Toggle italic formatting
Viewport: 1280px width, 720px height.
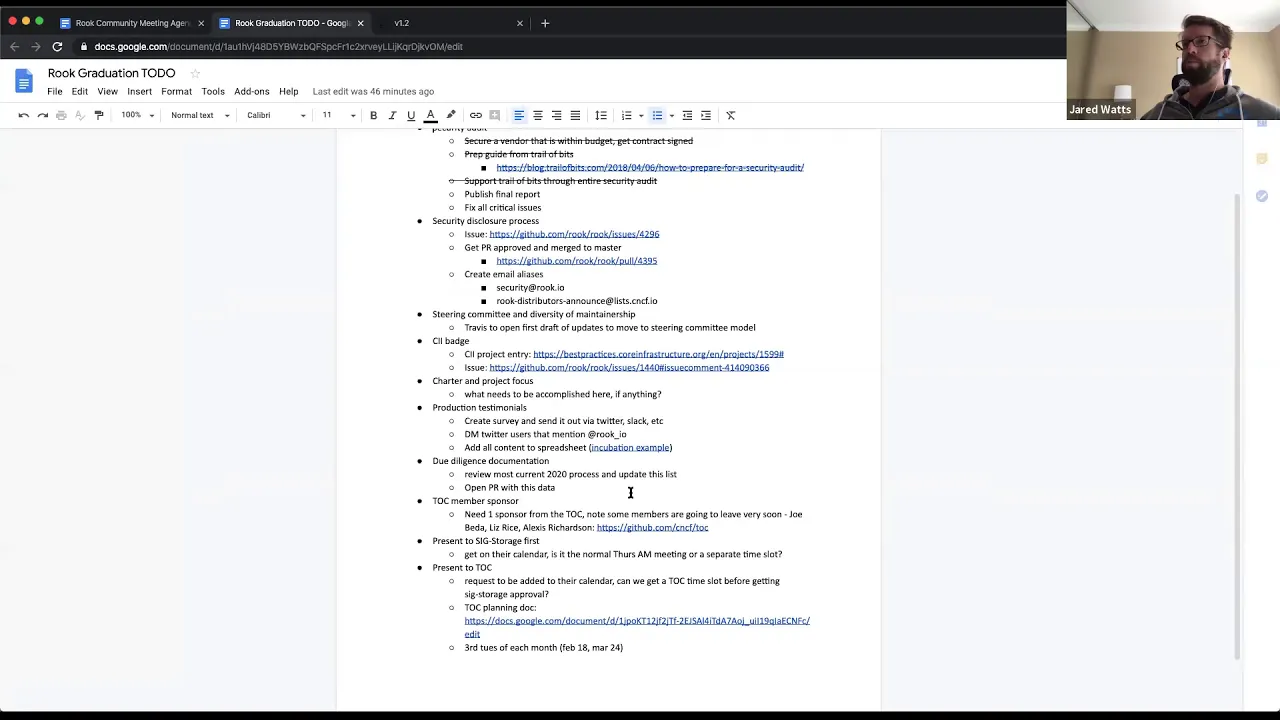392,115
